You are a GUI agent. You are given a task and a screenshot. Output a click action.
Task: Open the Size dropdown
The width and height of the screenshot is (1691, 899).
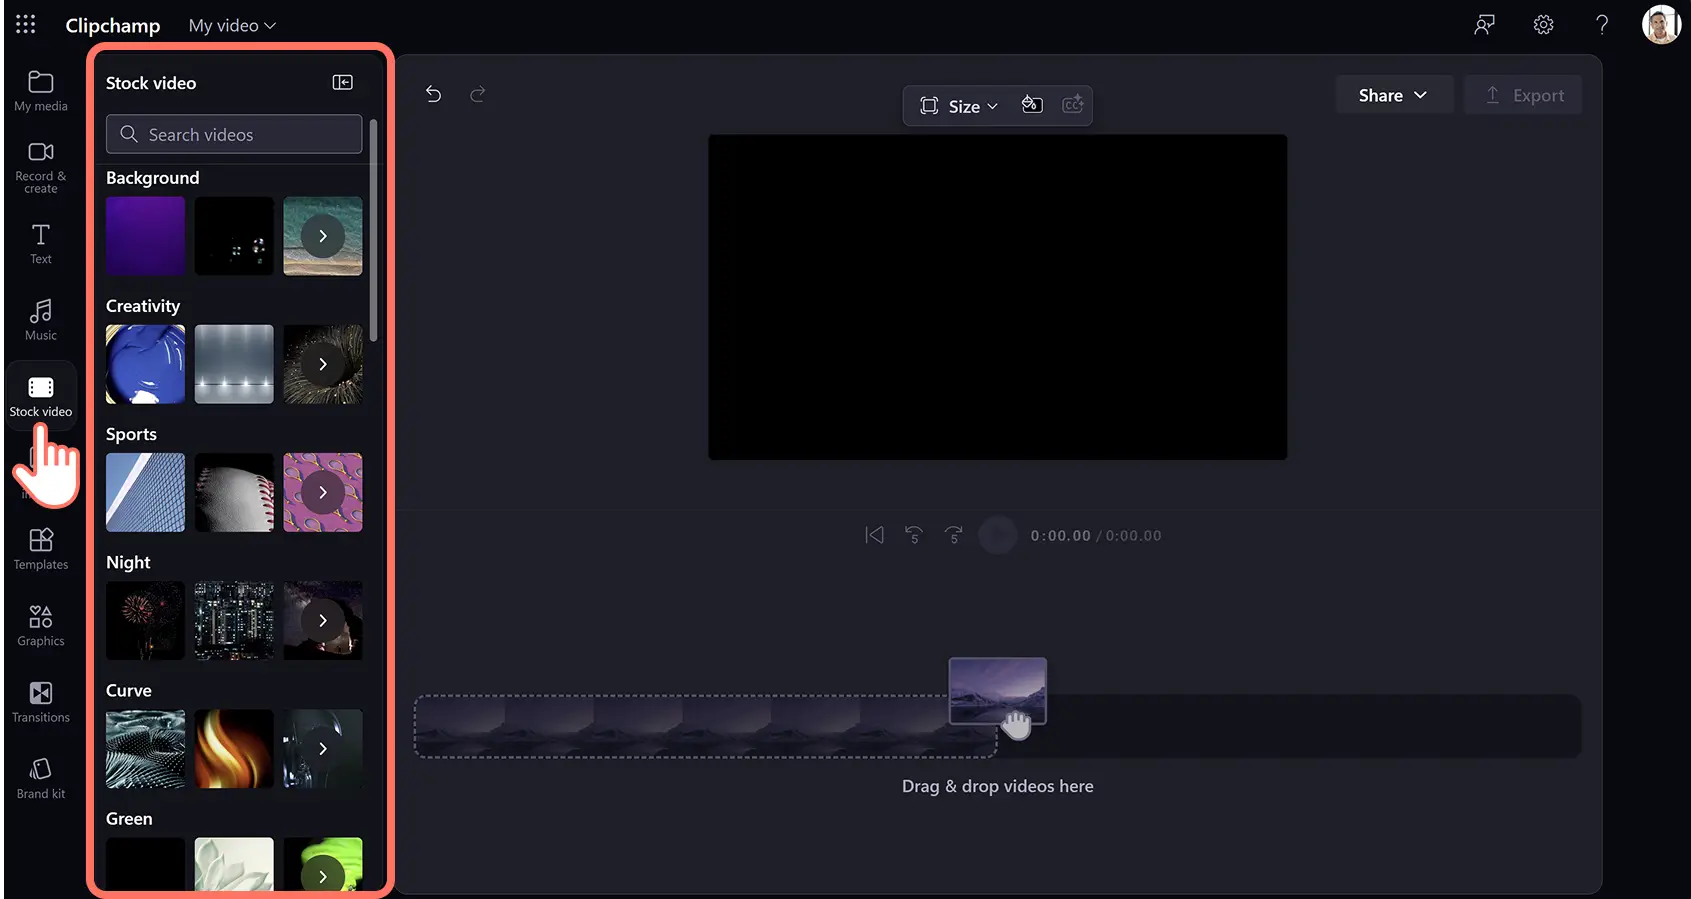[959, 106]
